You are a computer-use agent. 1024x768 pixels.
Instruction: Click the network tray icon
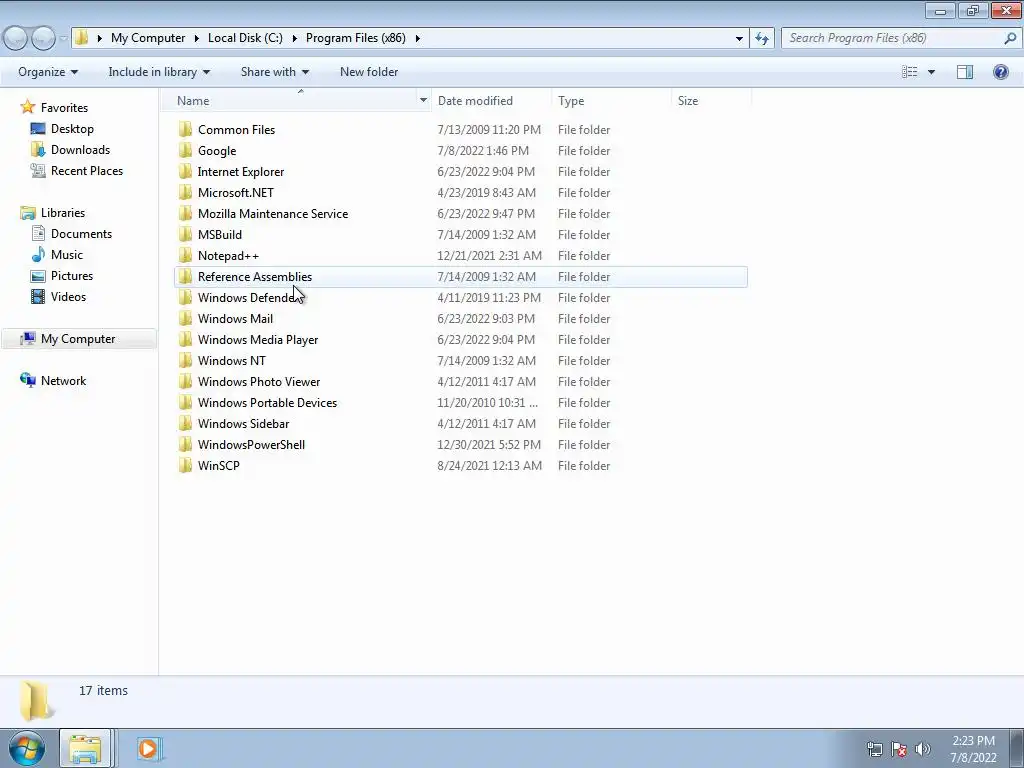pyautogui.click(x=874, y=748)
